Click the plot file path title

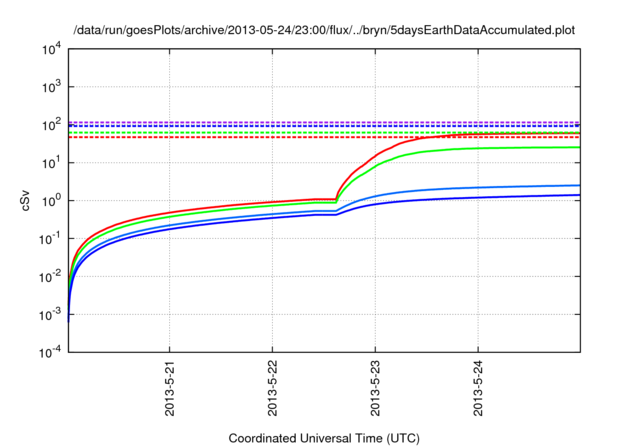[x=324, y=30]
